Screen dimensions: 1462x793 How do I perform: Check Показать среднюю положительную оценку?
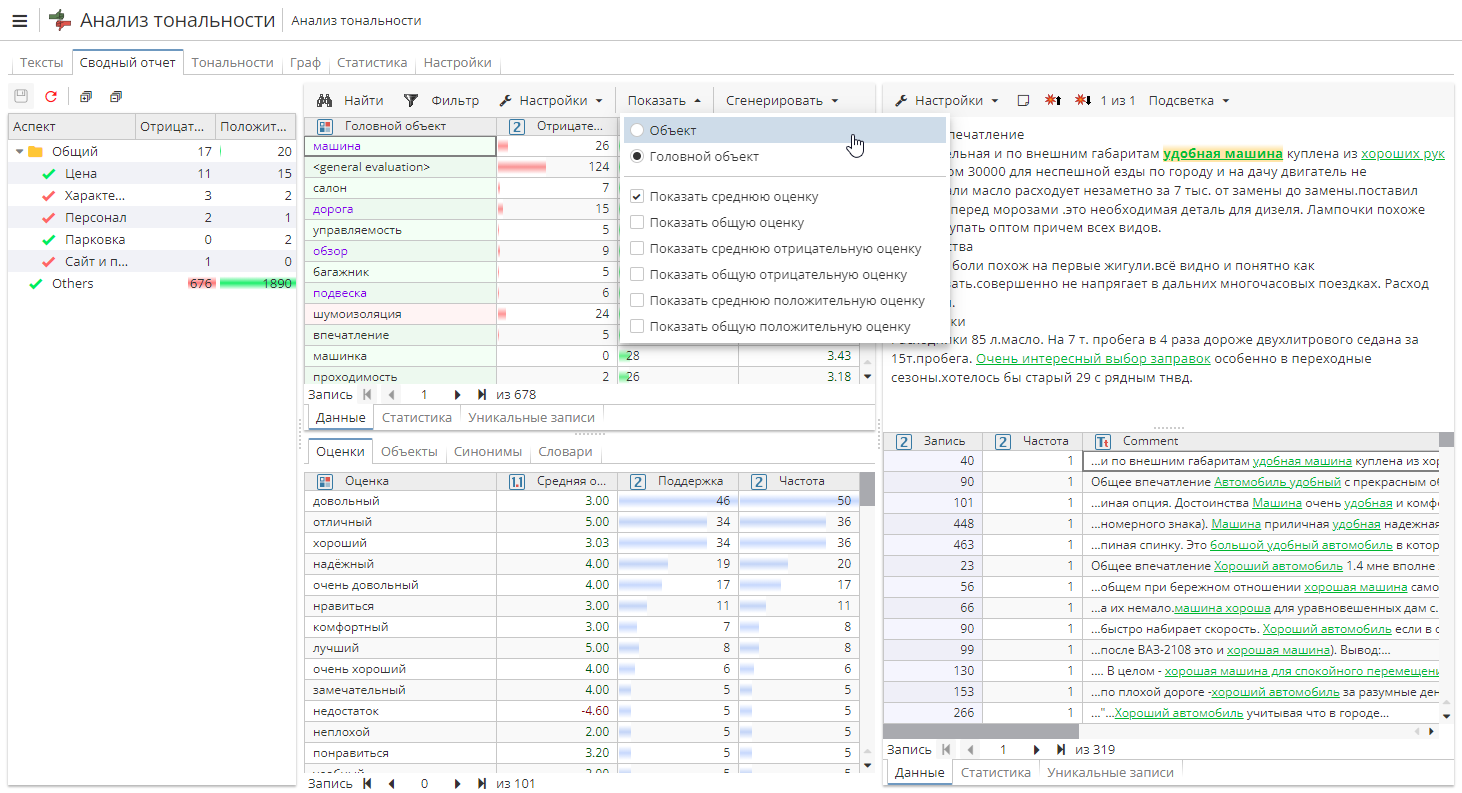pyautogui.click(x=637, y=300)
